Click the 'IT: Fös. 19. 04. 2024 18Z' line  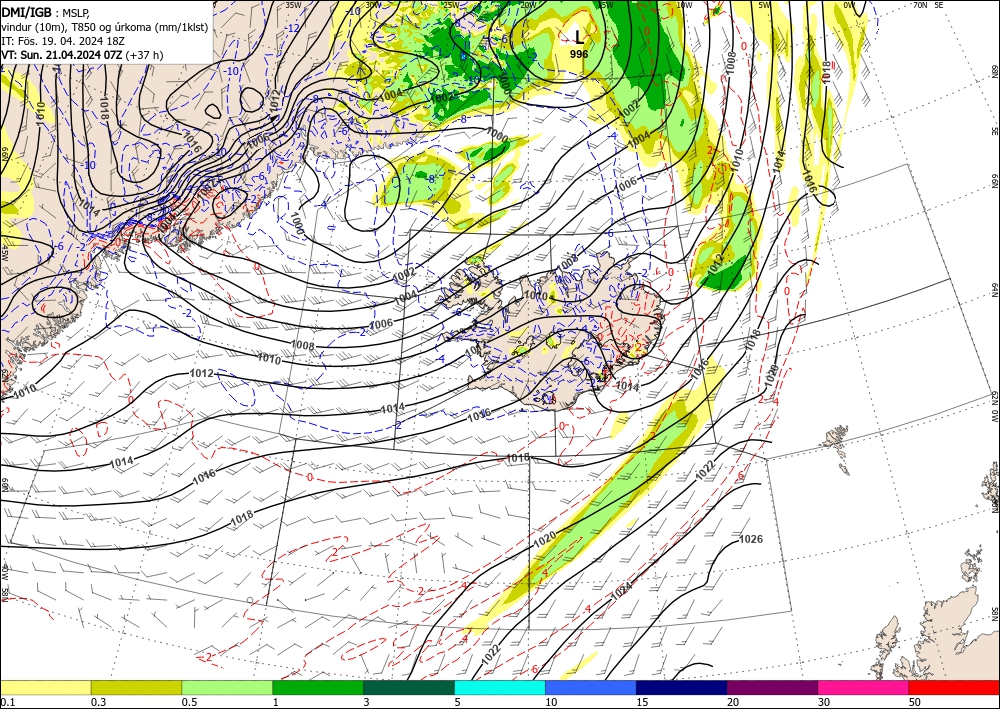tap(62, 41)
